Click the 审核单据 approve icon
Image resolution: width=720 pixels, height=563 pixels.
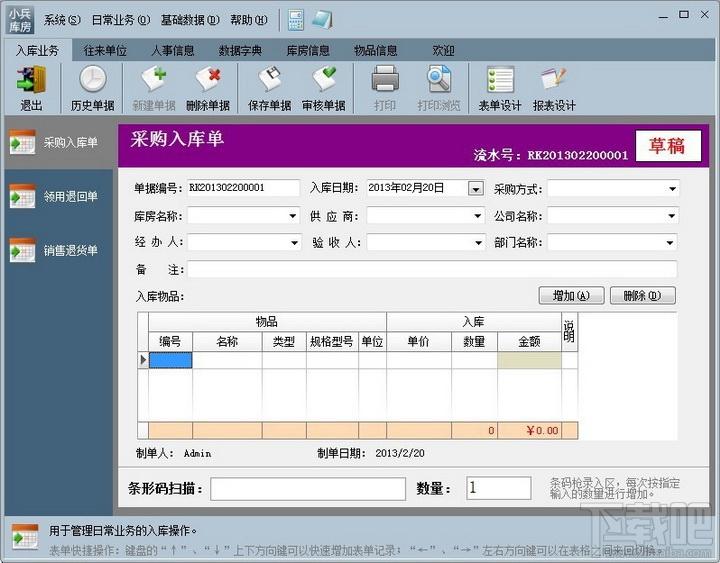(x=324, y=79)
